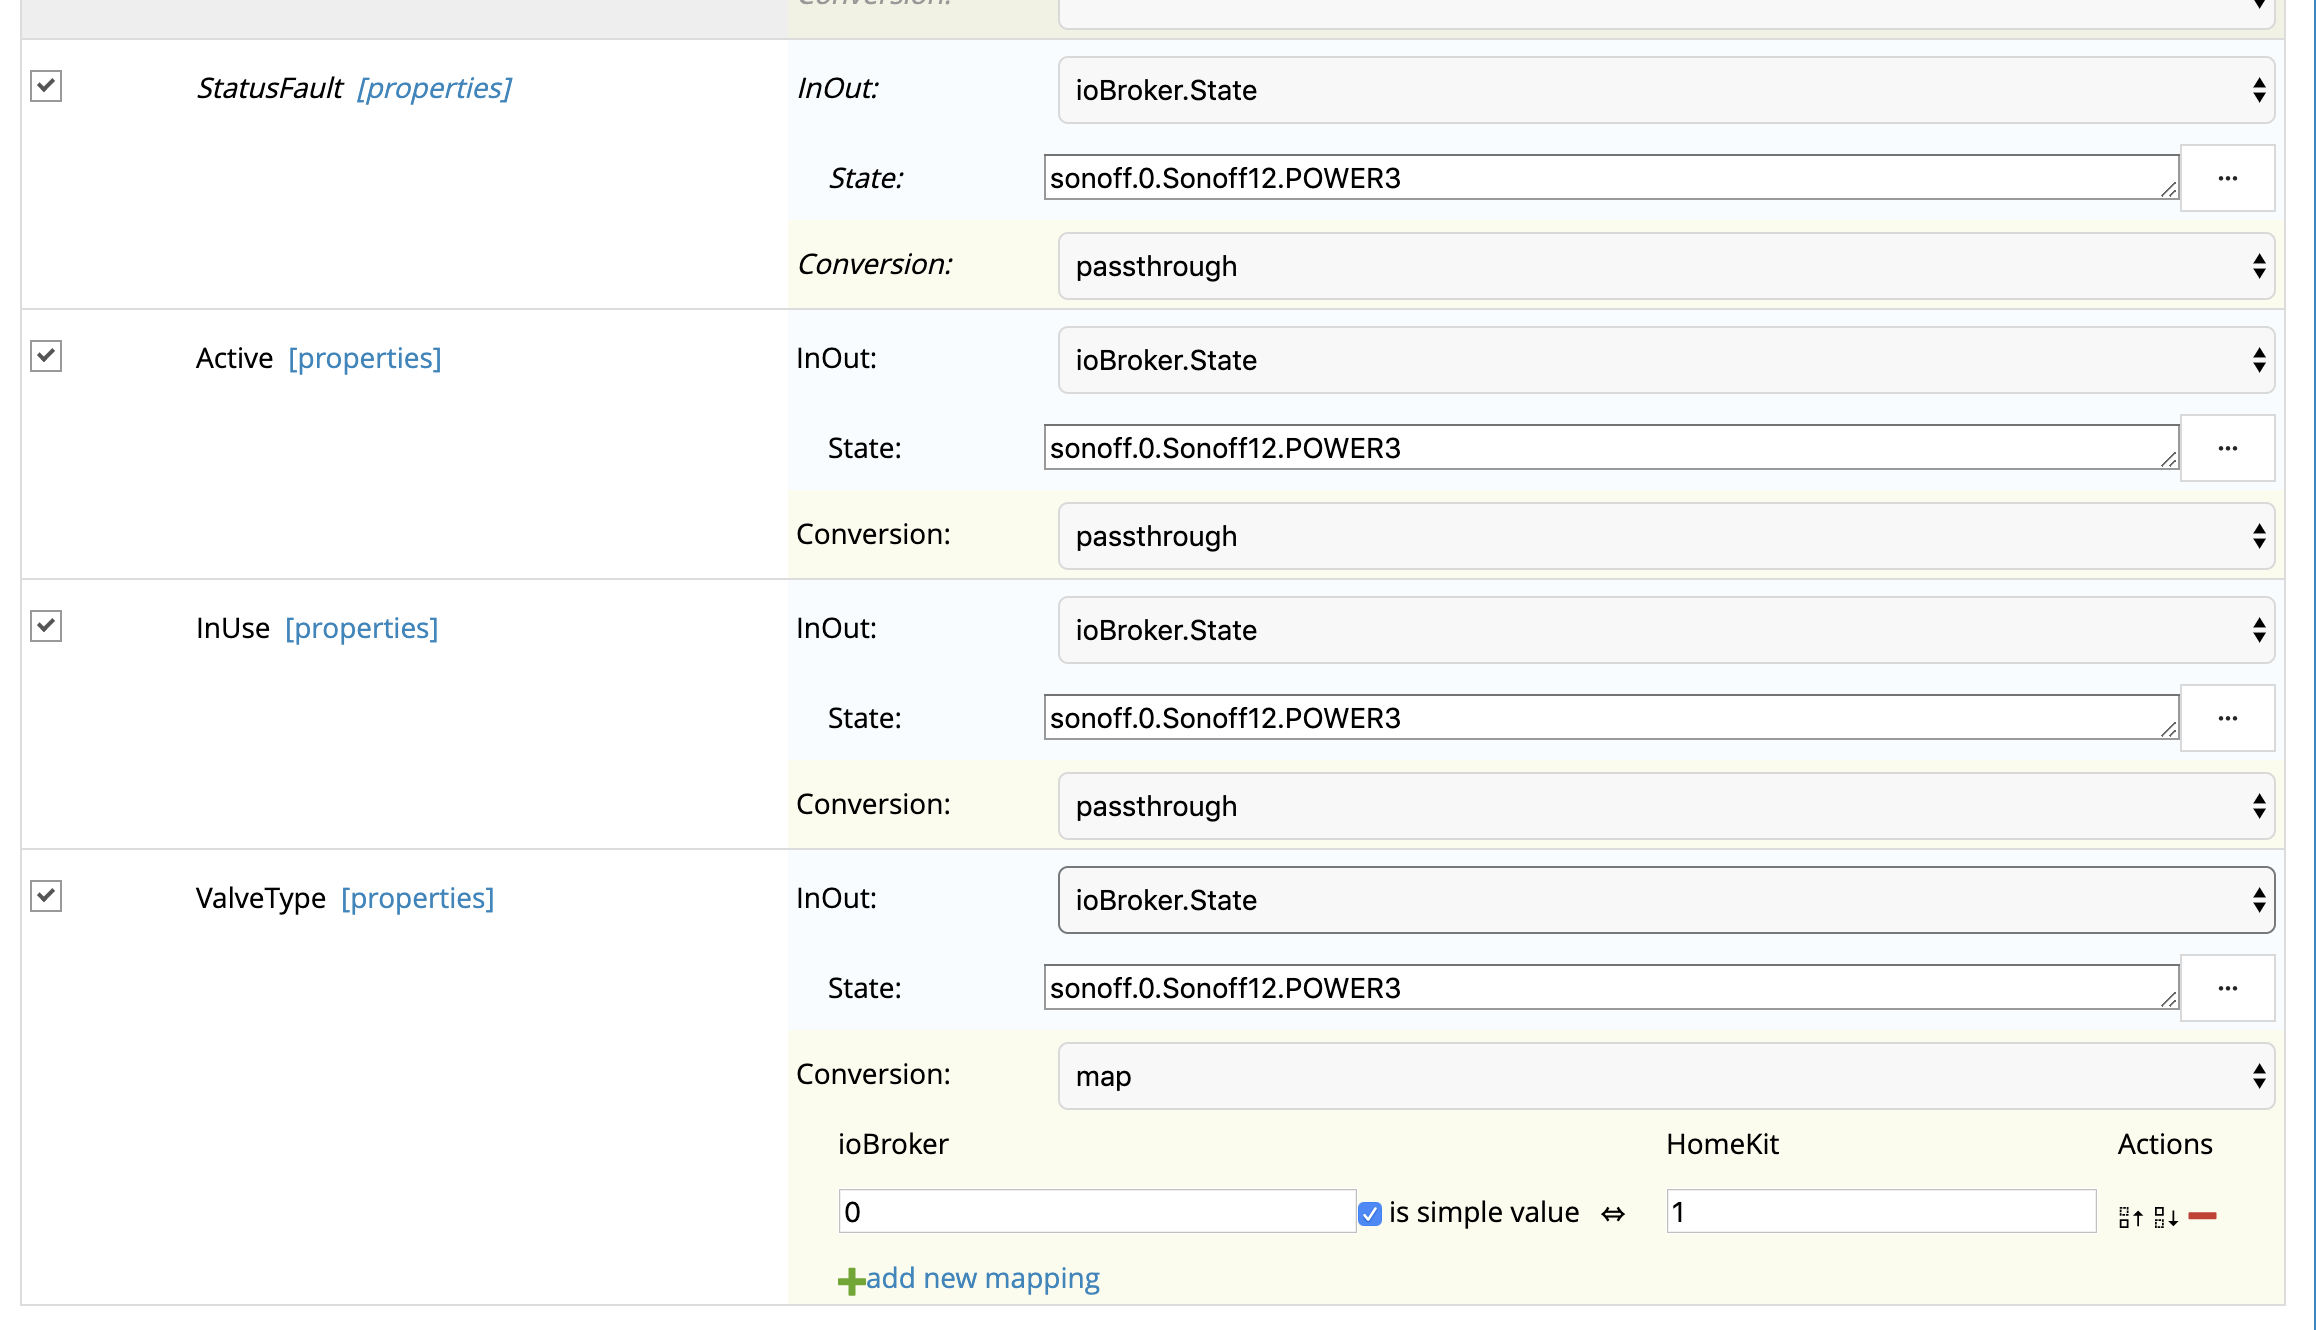Open ValveType Conversion map dropdown
Viewport: 2316px width, 1330px height.
pos(1666,1076)
